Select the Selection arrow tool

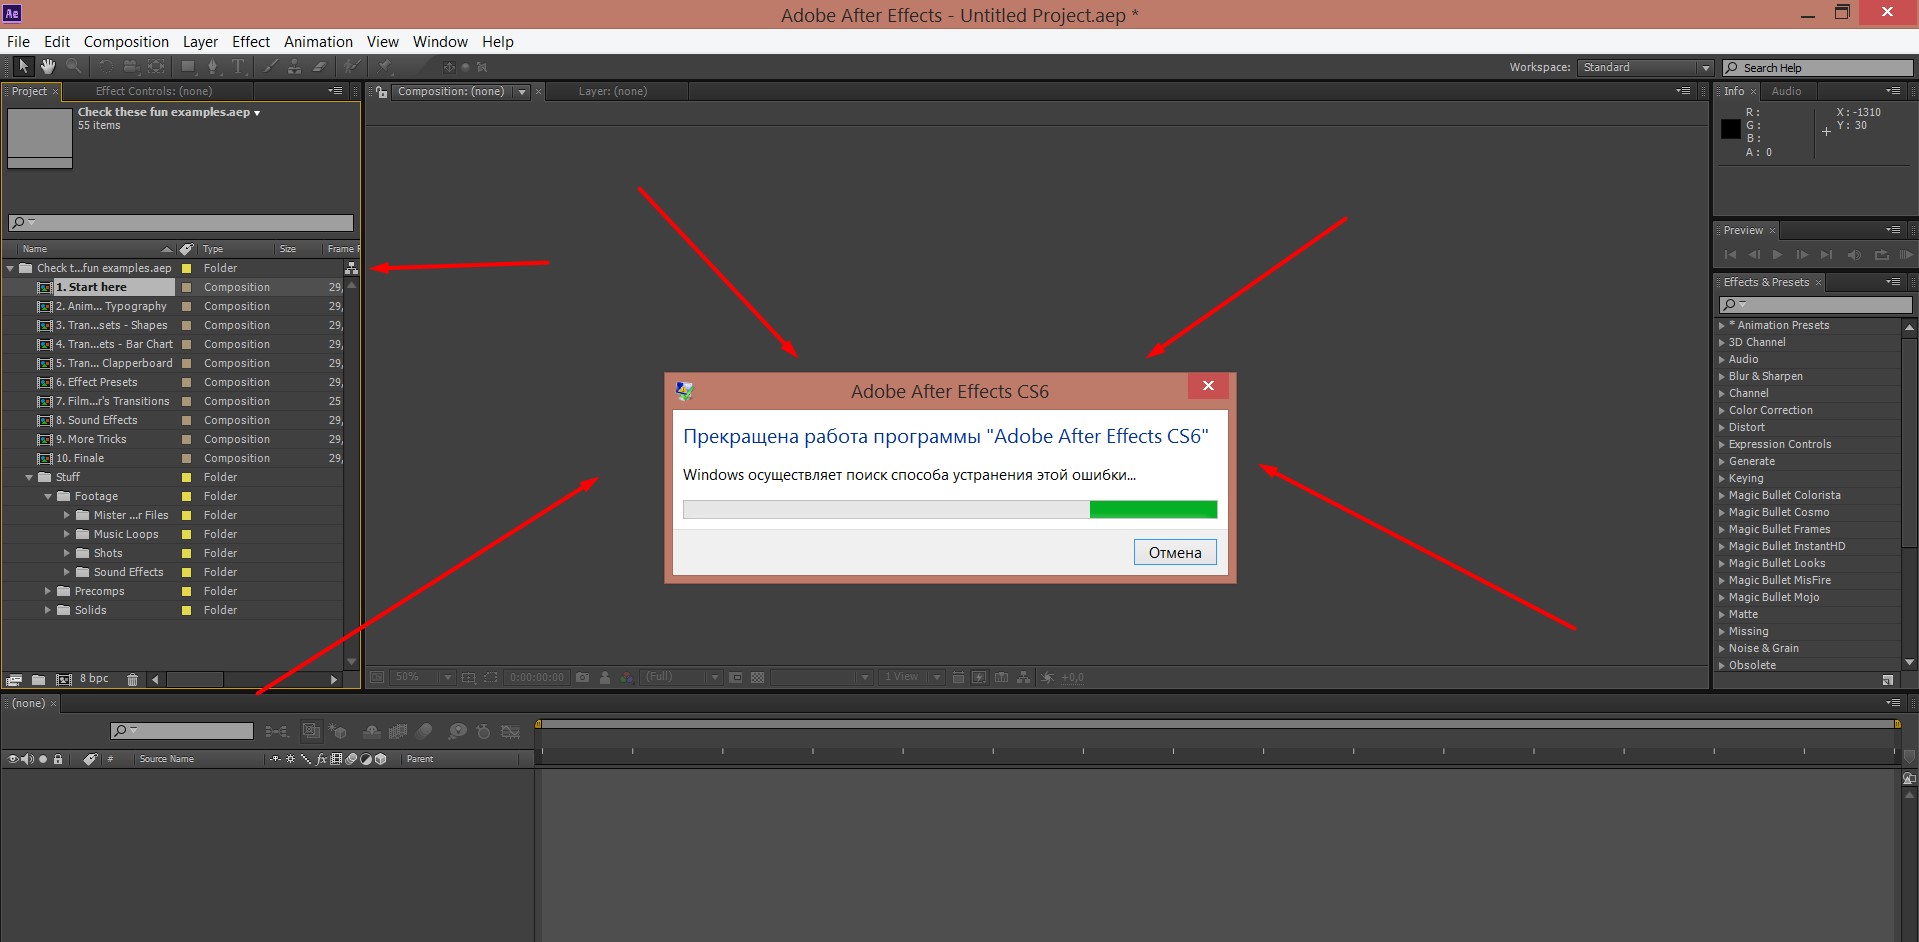coord(23,66)
